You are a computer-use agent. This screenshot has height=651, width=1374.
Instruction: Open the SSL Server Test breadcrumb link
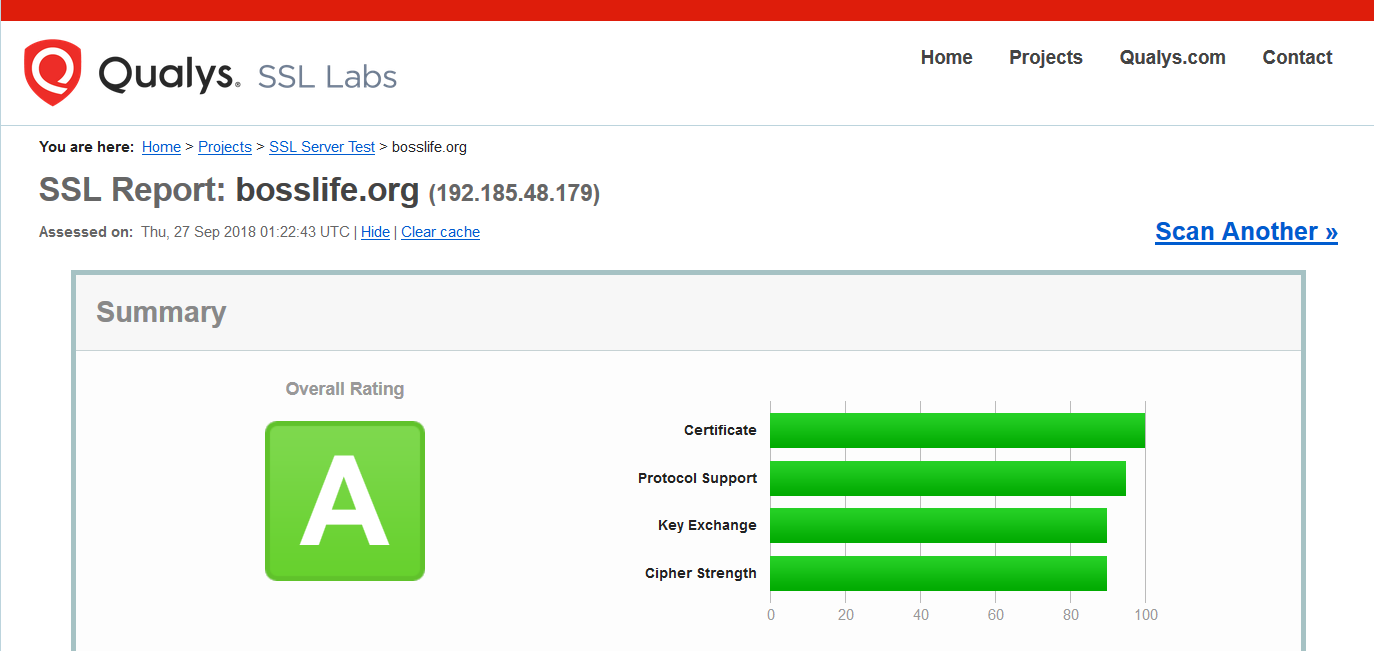(x=322, y=147)
